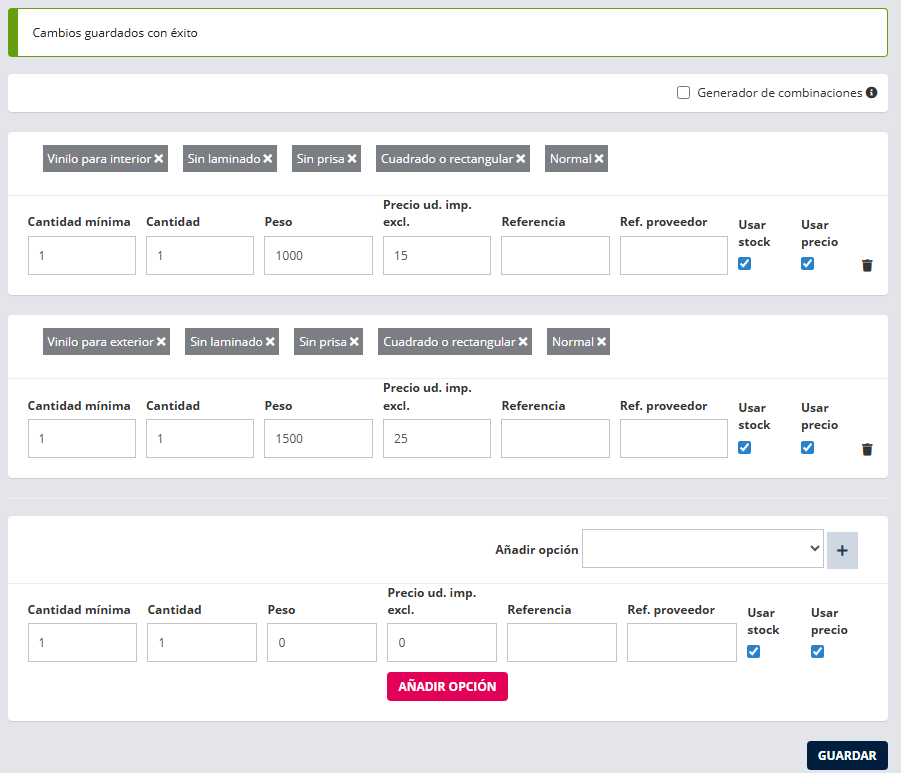
Task: Click the Peso field showing 1000
Action: tap(318, 256)
